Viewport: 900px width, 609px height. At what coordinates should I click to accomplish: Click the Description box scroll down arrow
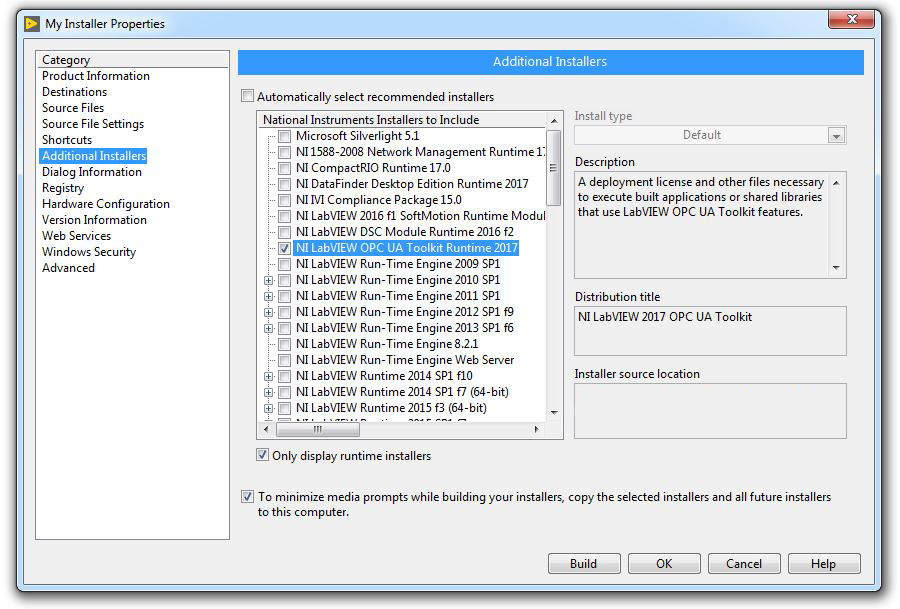tap(836, 268)
